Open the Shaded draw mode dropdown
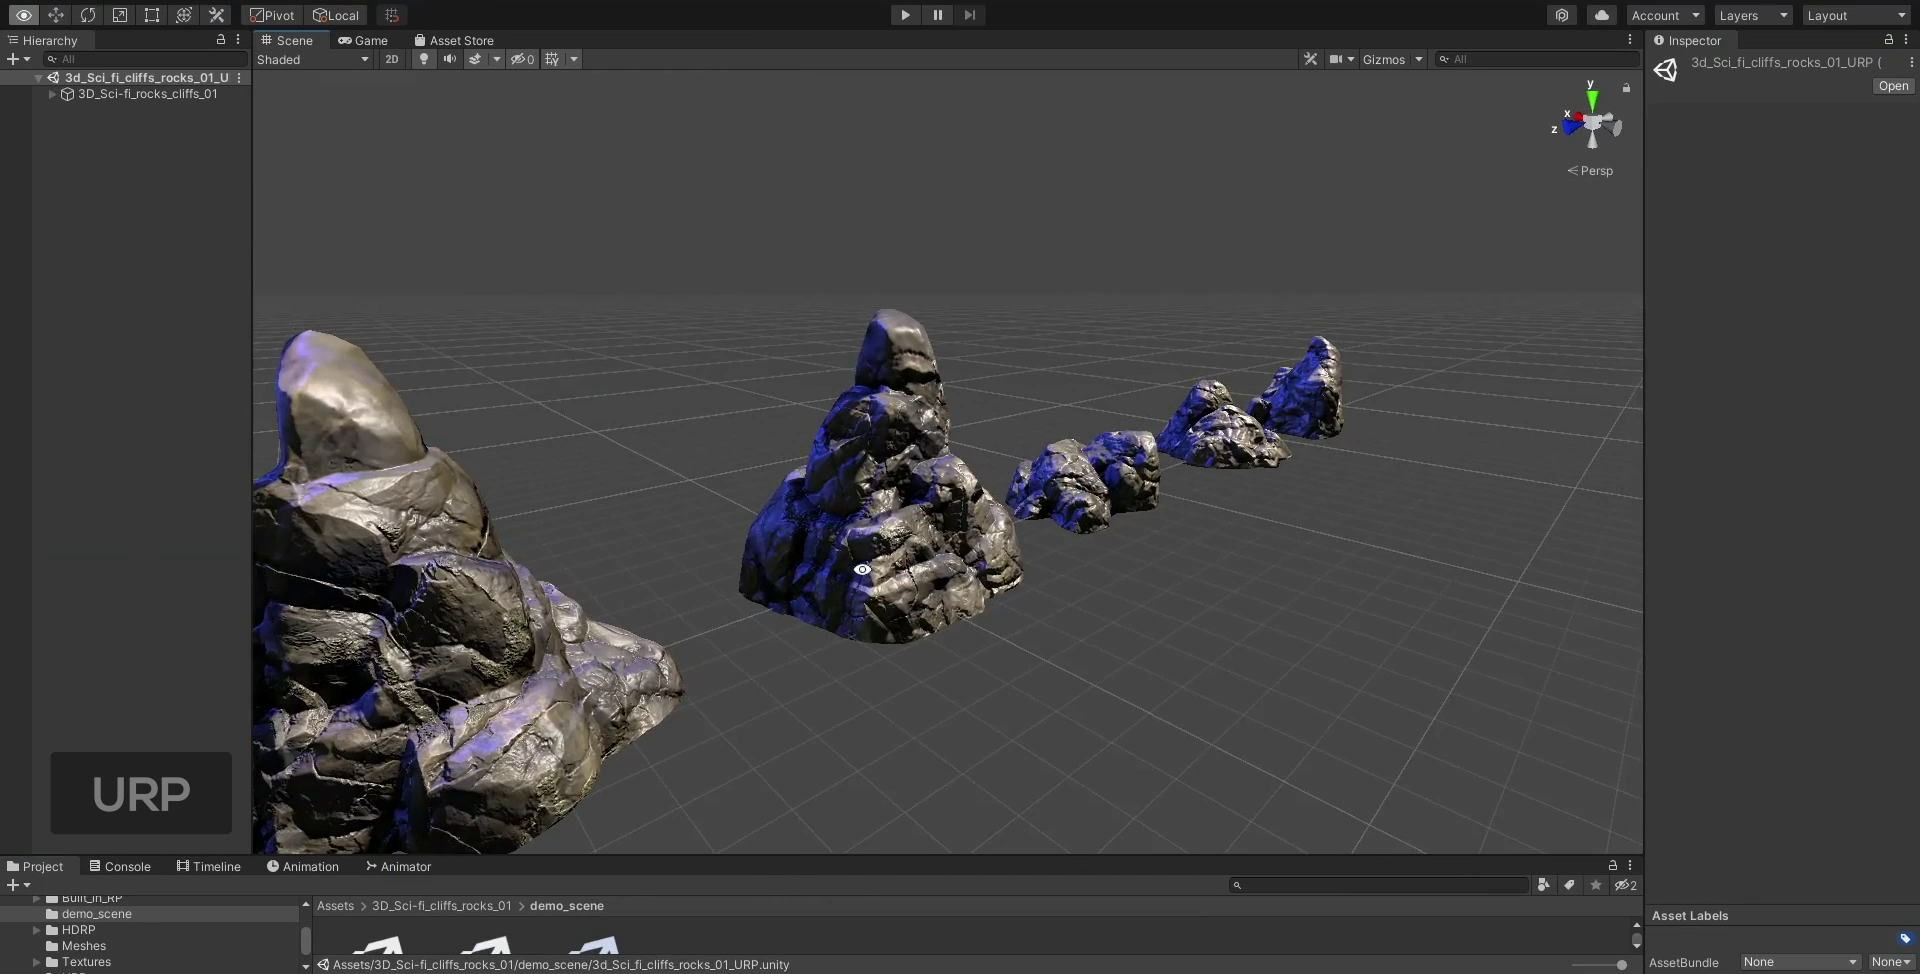This screenshot has height=974, width=1920. (313, 59)
